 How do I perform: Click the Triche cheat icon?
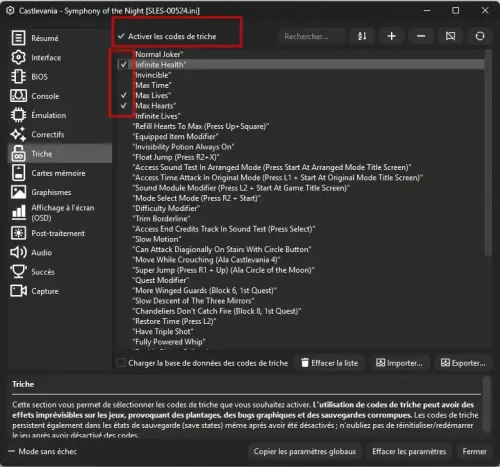tap(18, 153)
